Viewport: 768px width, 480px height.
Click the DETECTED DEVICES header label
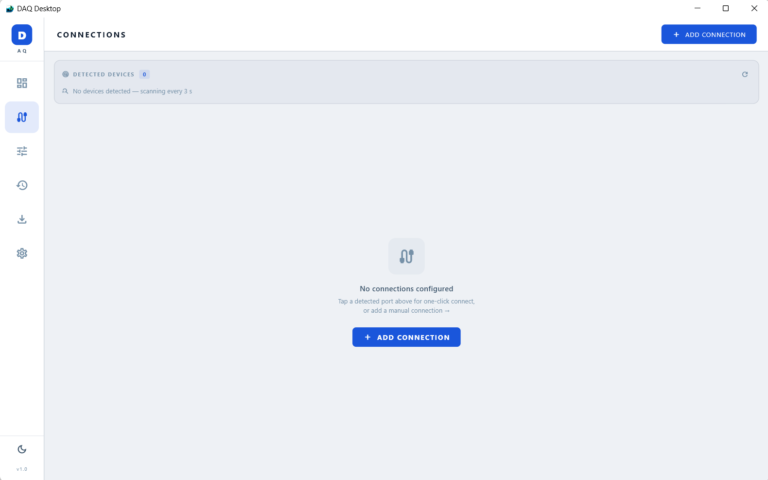(103, 74)
